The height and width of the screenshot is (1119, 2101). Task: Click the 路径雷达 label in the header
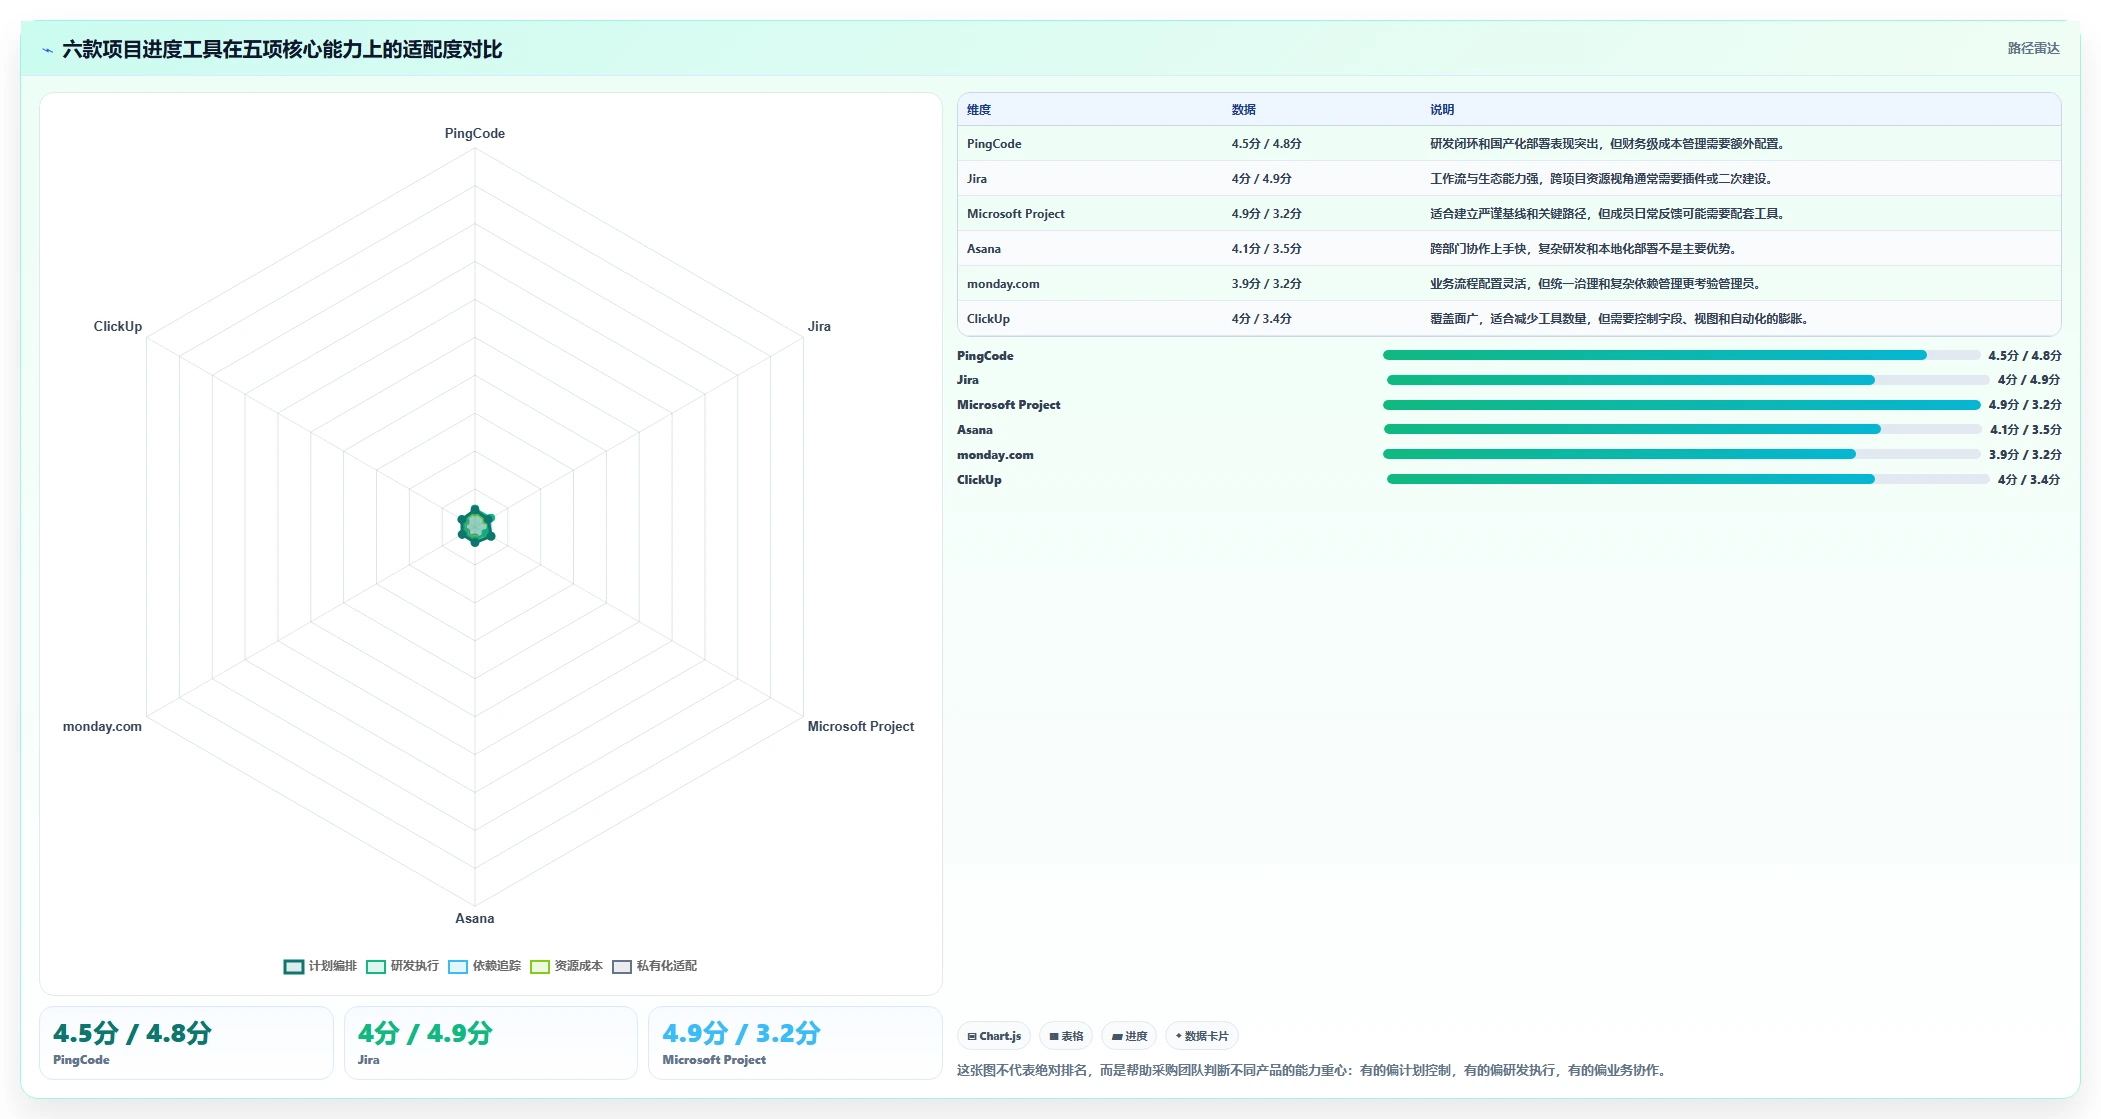click(x=2033, y=48)
